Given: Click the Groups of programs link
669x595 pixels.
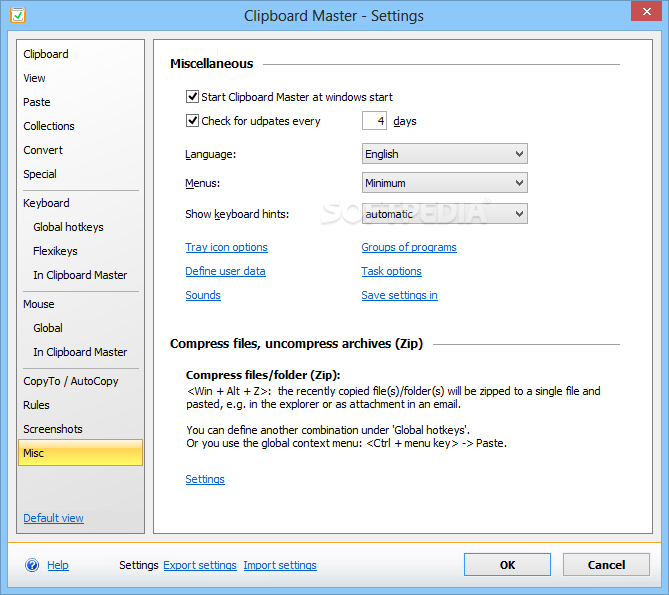Looking at the screenshot, I should (409, 247).
